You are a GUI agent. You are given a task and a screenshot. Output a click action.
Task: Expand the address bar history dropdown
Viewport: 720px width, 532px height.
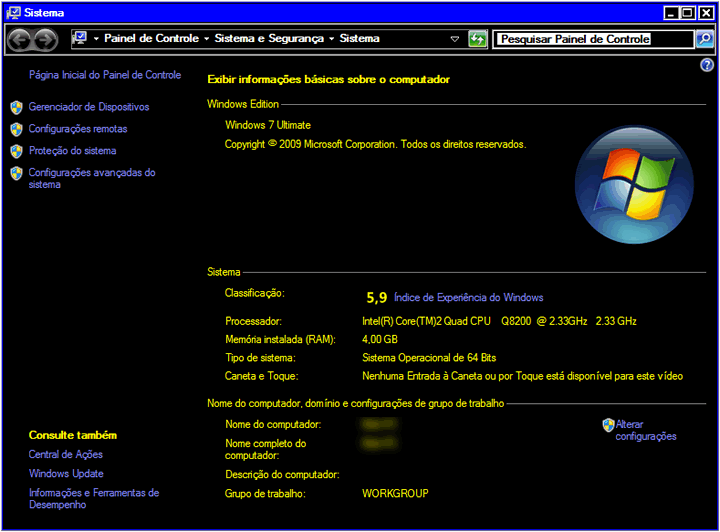pyautogui.click(x=455, y=39)
